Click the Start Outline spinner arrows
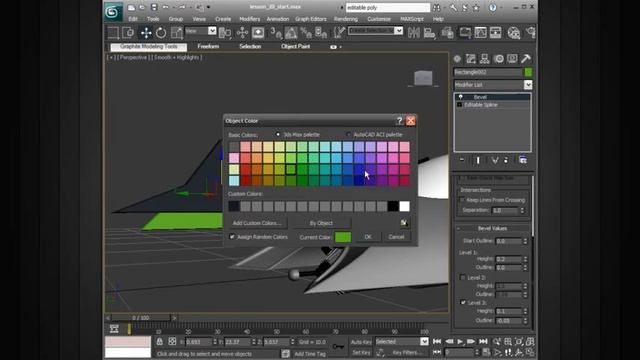Viewport: 640px width, 360px height. coord(525,241)
